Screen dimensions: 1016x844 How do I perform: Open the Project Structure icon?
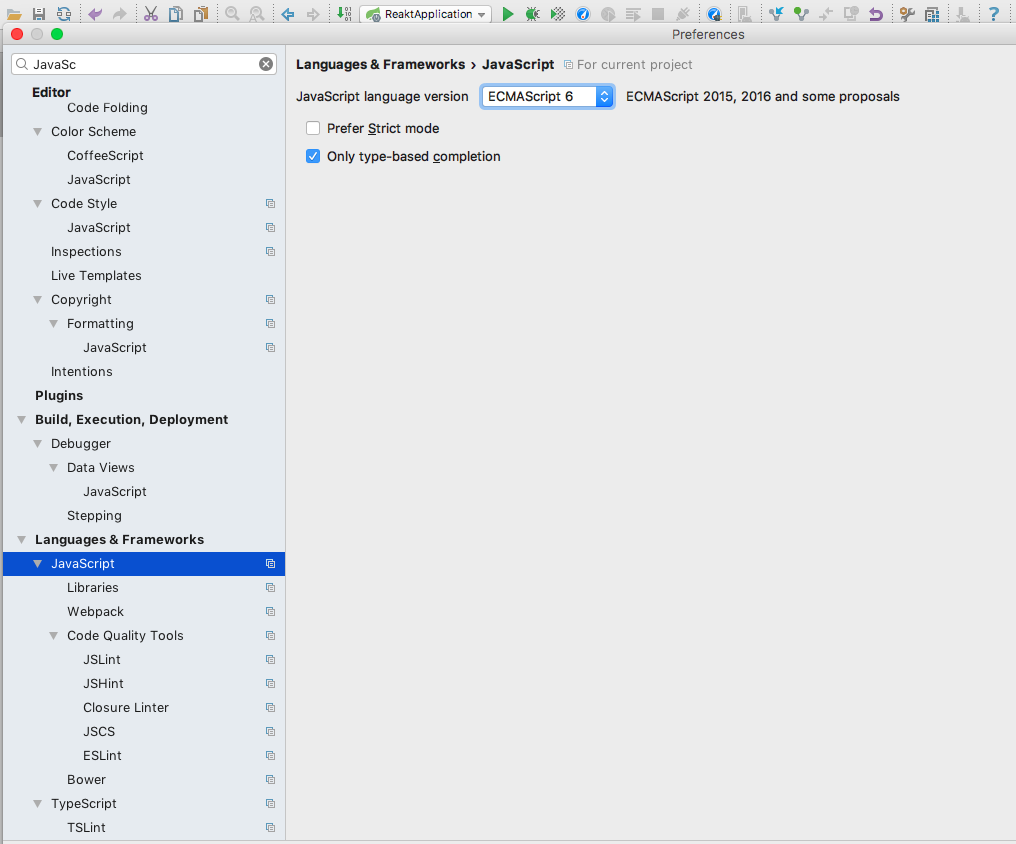[x=932, y=14]
